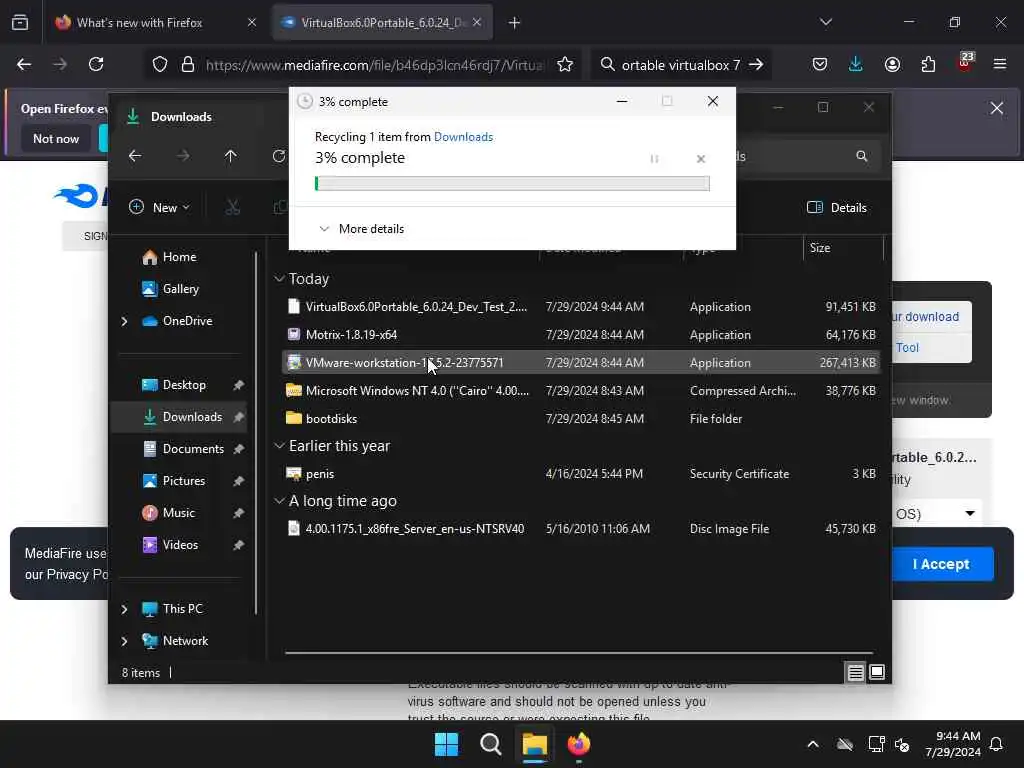Expand This PC in the navigation pane
Viewport: 1024px width, 768px height.
point(124,609)
